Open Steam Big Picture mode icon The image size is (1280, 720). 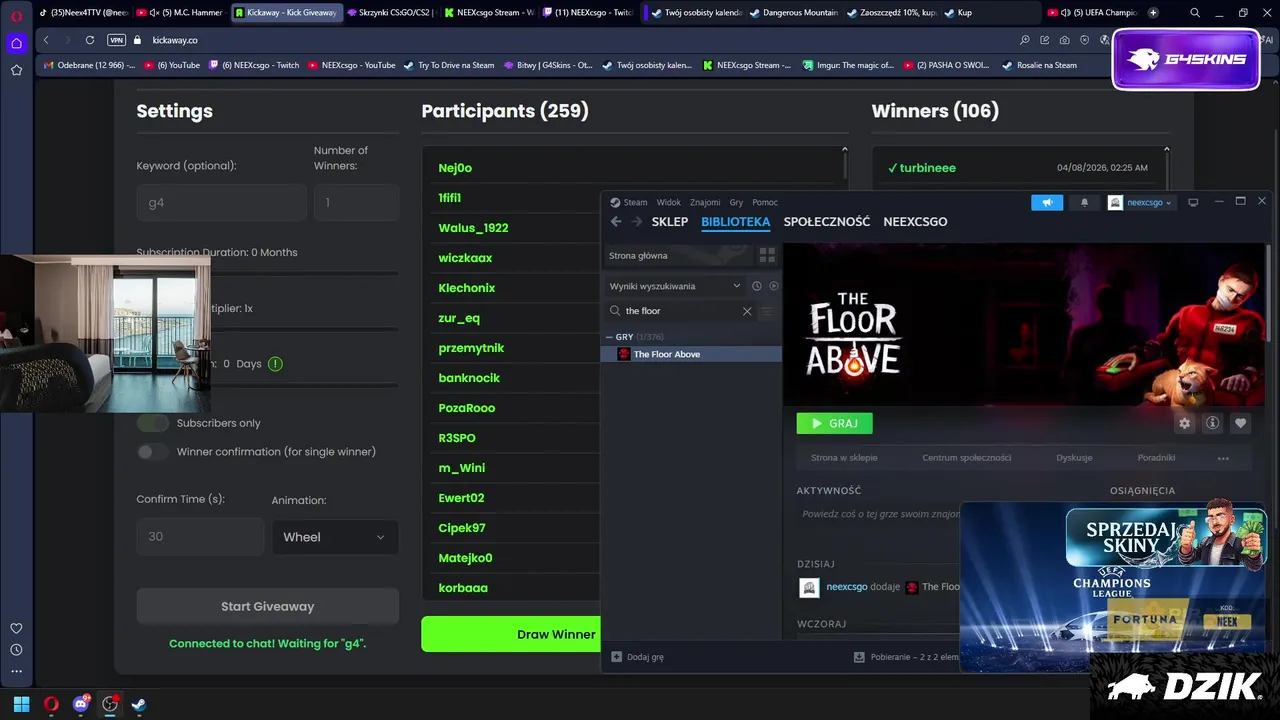tap(1193, 202)
